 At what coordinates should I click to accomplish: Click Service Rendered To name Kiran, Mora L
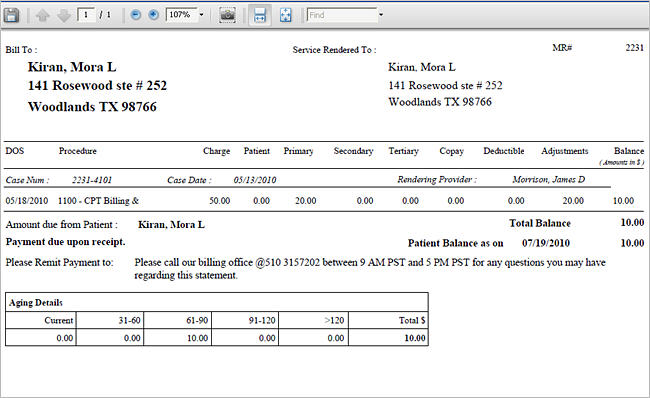click(422, 67)
